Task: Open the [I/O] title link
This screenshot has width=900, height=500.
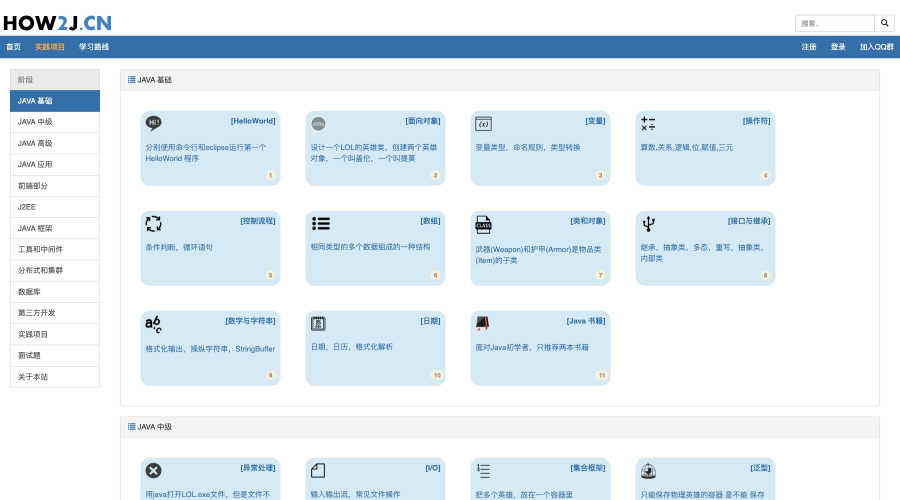Action: tap(433, 468)
